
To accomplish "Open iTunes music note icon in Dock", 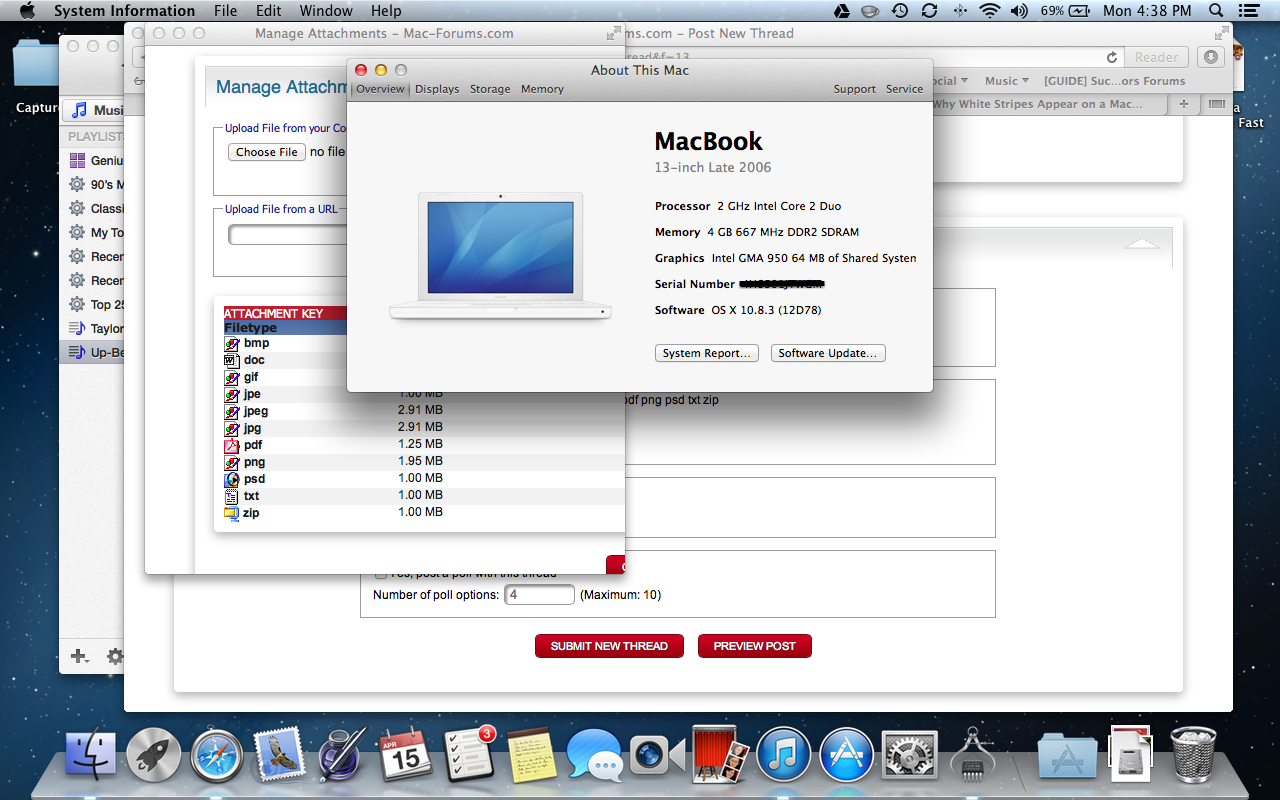I will click(783, 754).
